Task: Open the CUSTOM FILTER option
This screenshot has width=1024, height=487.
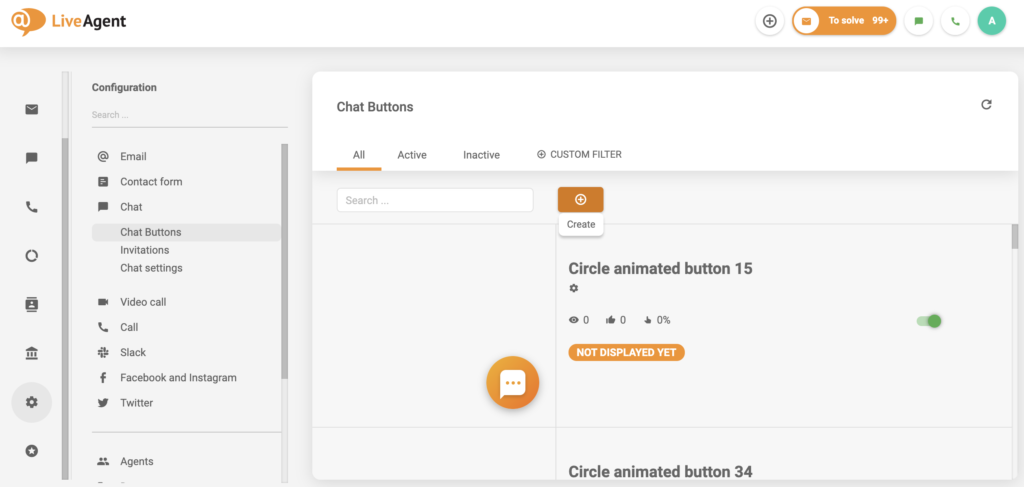Action: tap(579, 155)
